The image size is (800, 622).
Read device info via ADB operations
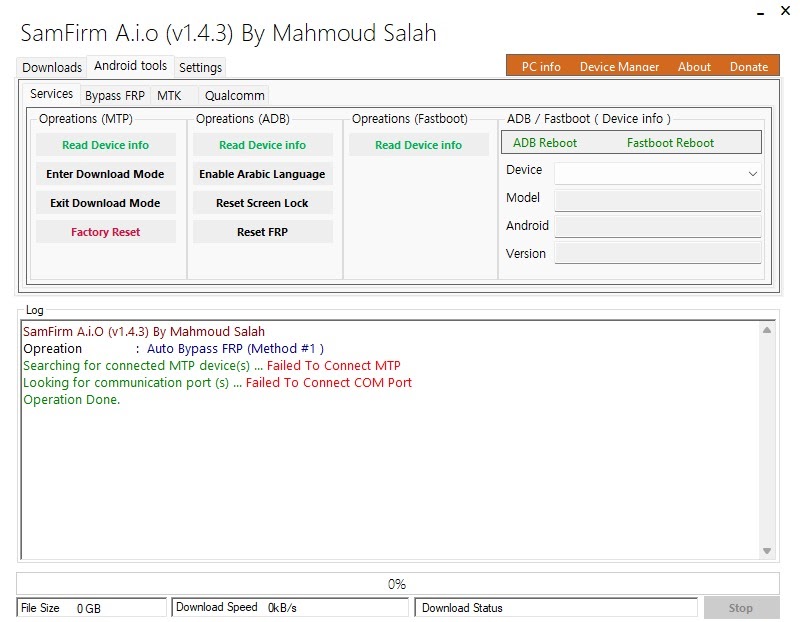coord(262,144)
